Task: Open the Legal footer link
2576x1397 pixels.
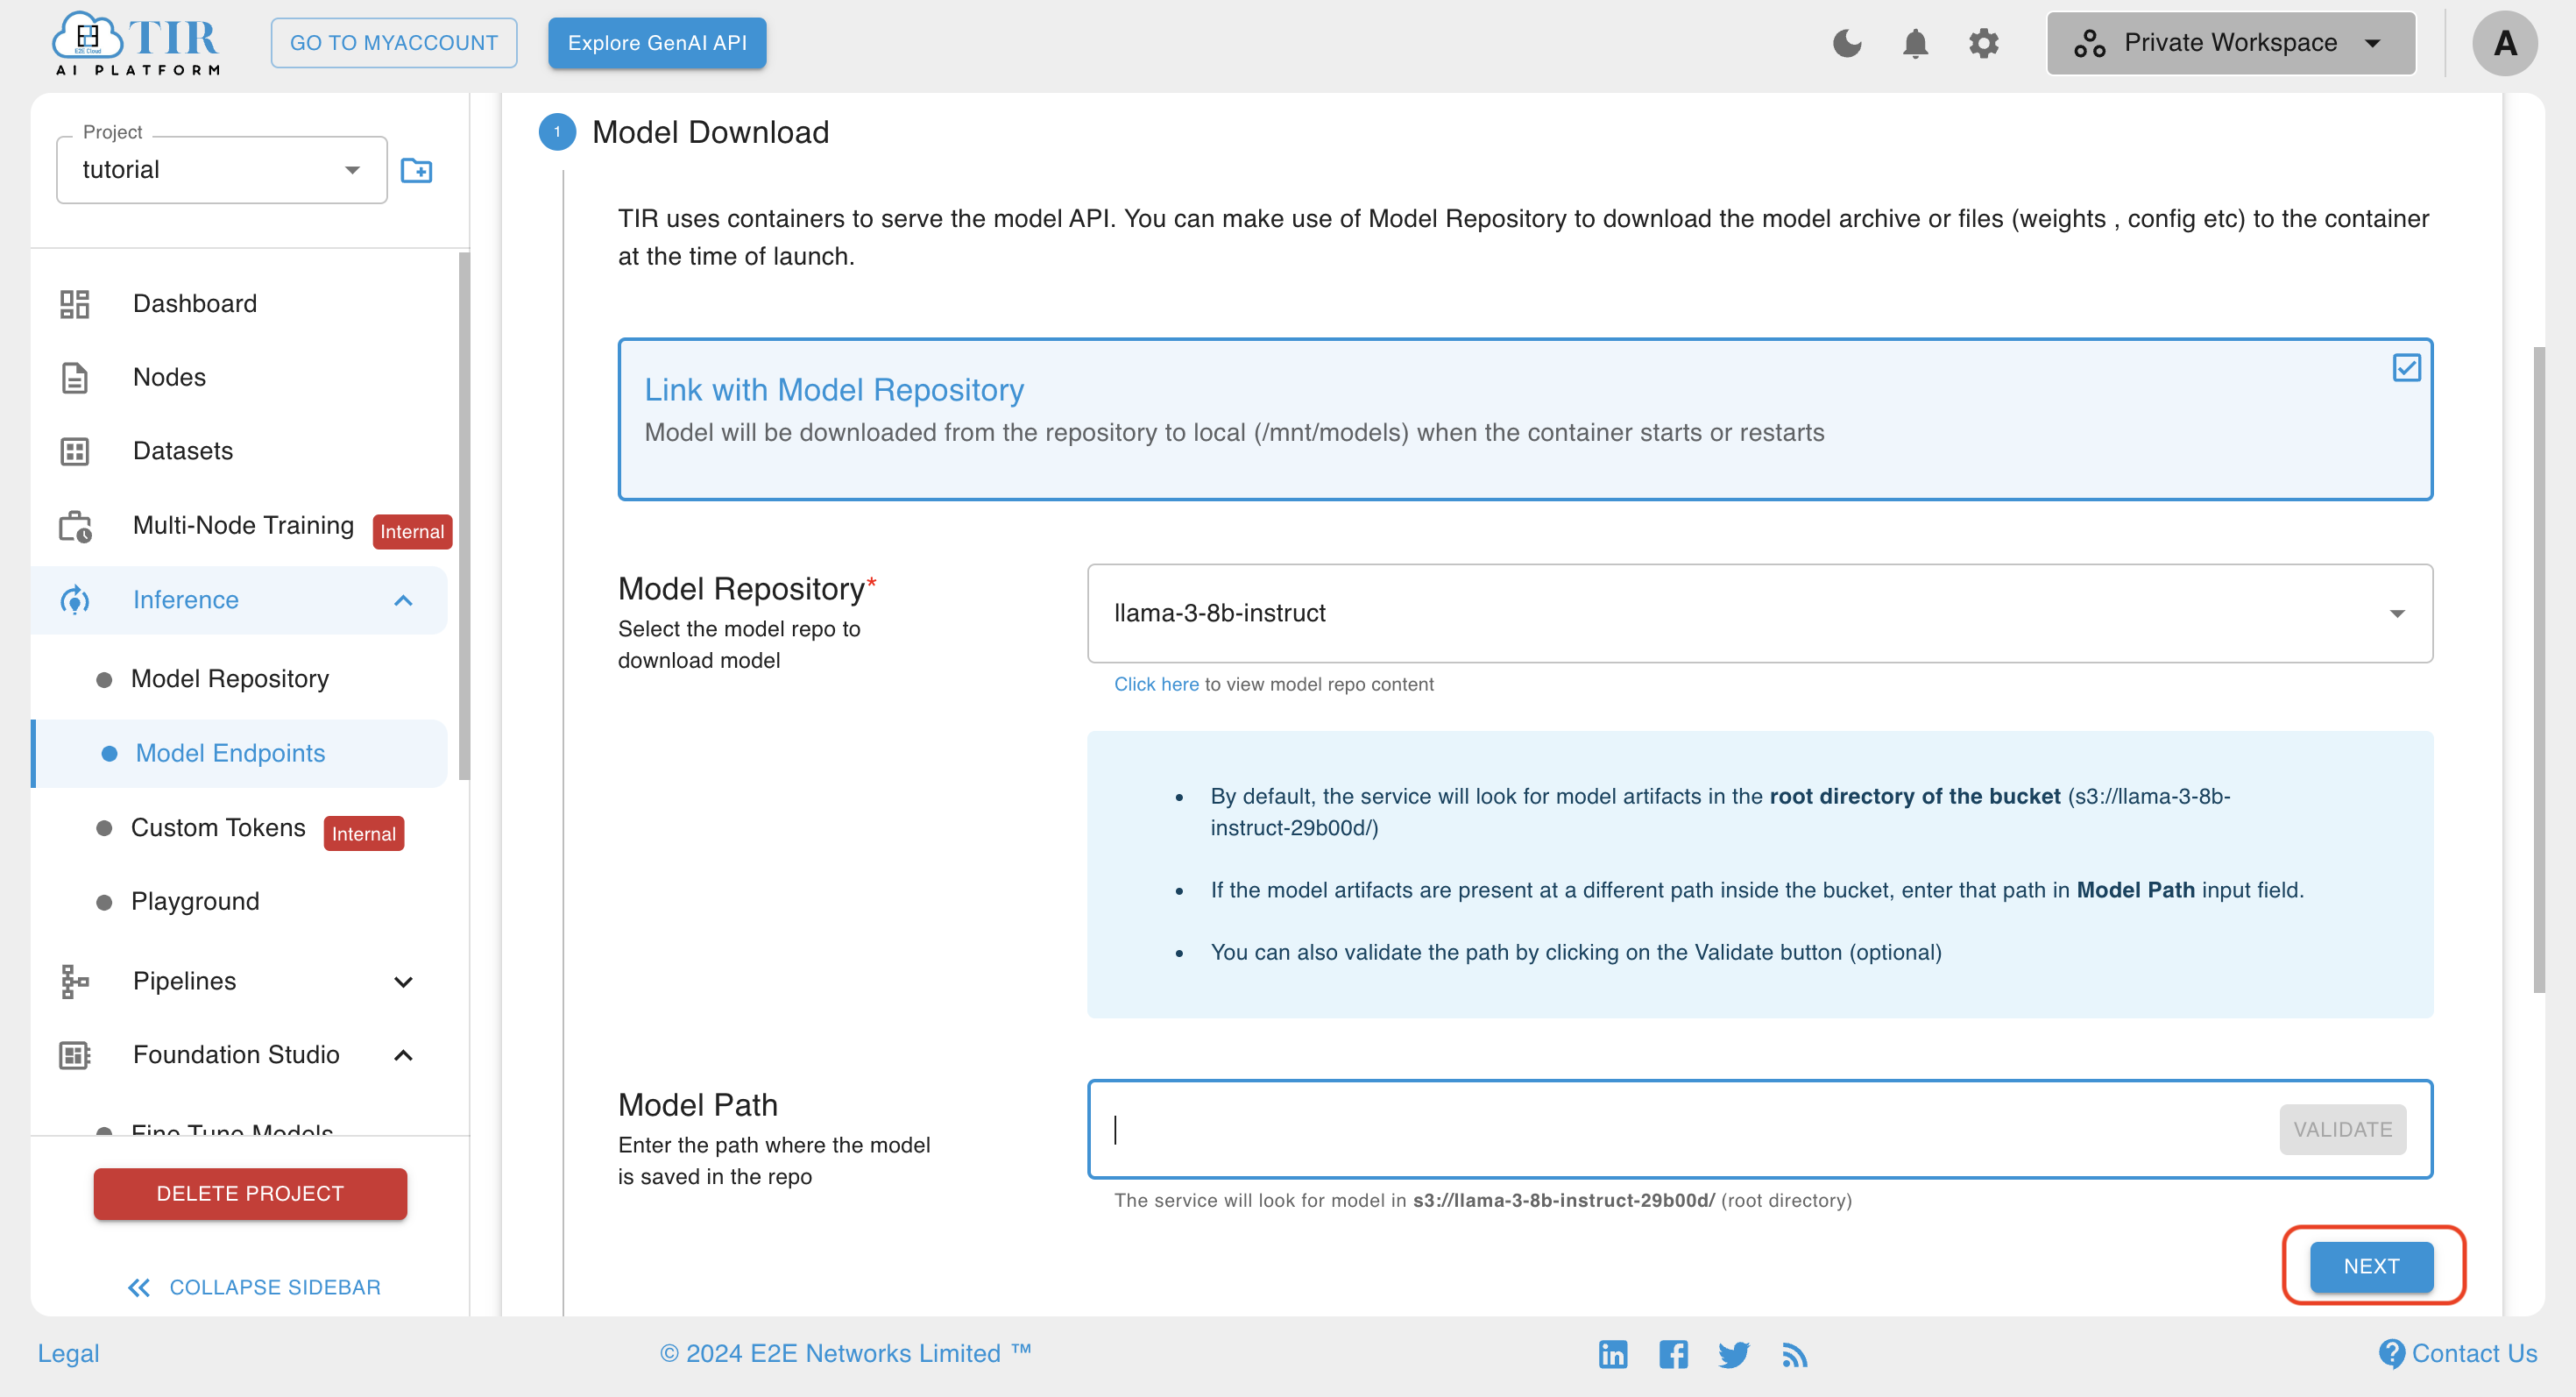Action: click(x=68, y=1353)
